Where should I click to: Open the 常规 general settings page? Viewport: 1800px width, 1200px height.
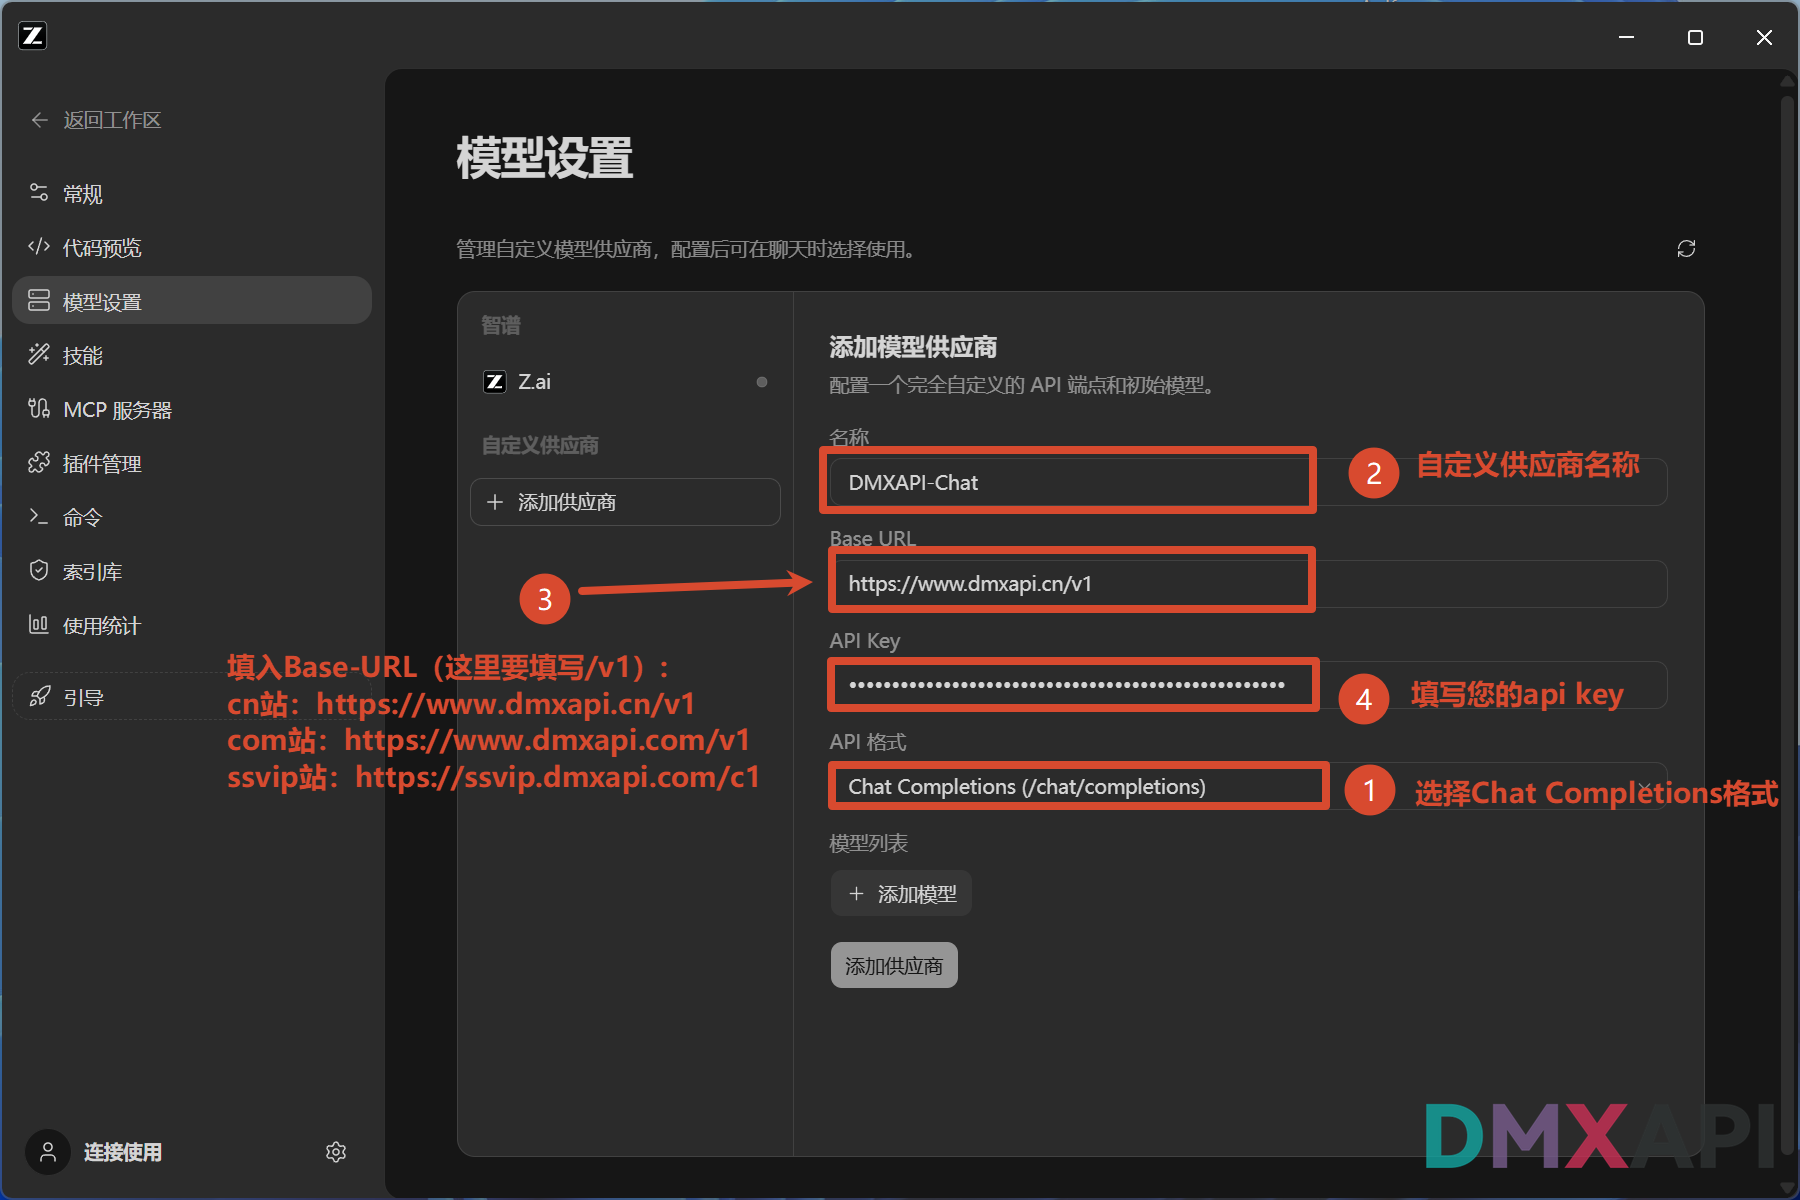(x=192, y=194)
